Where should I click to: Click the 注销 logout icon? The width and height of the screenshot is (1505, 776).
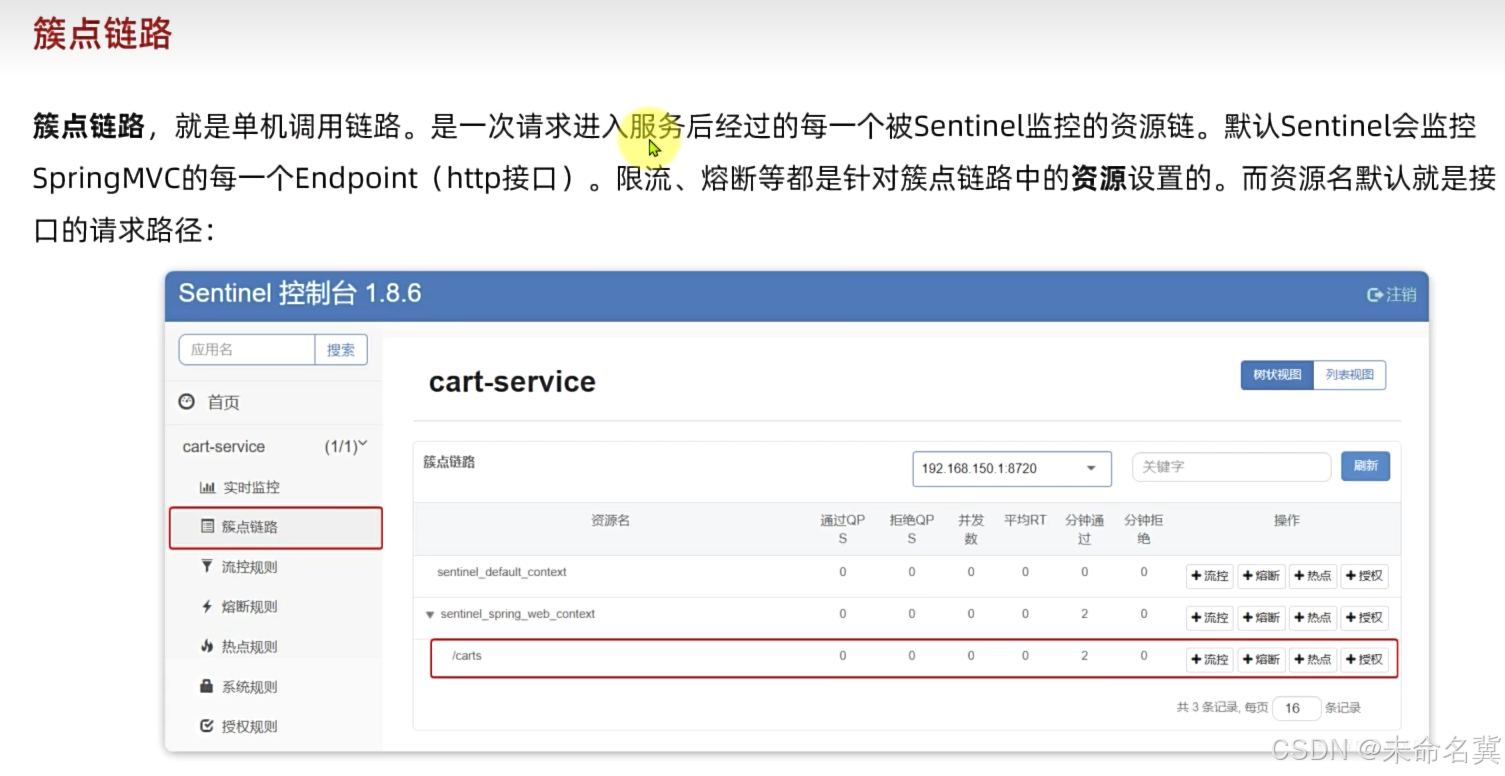pyautogui.click(x=1375, y=294)
